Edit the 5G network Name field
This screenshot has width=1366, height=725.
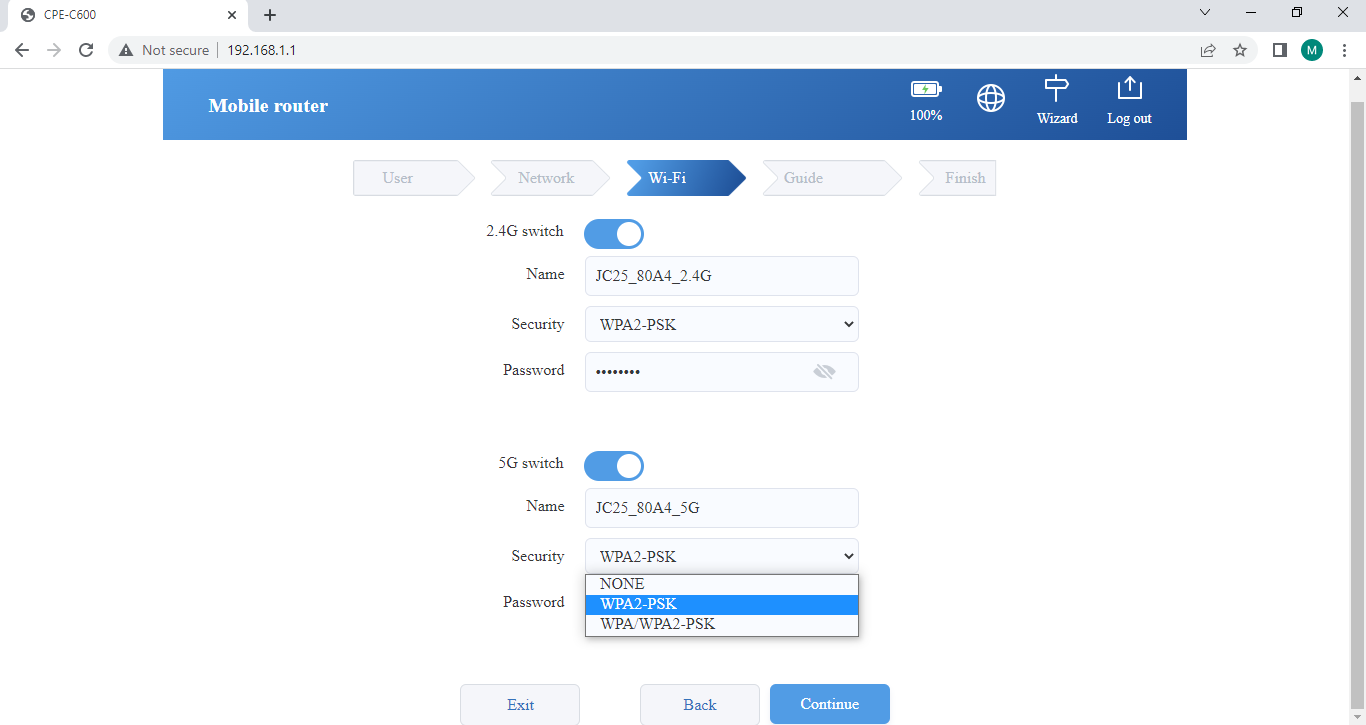722,508
